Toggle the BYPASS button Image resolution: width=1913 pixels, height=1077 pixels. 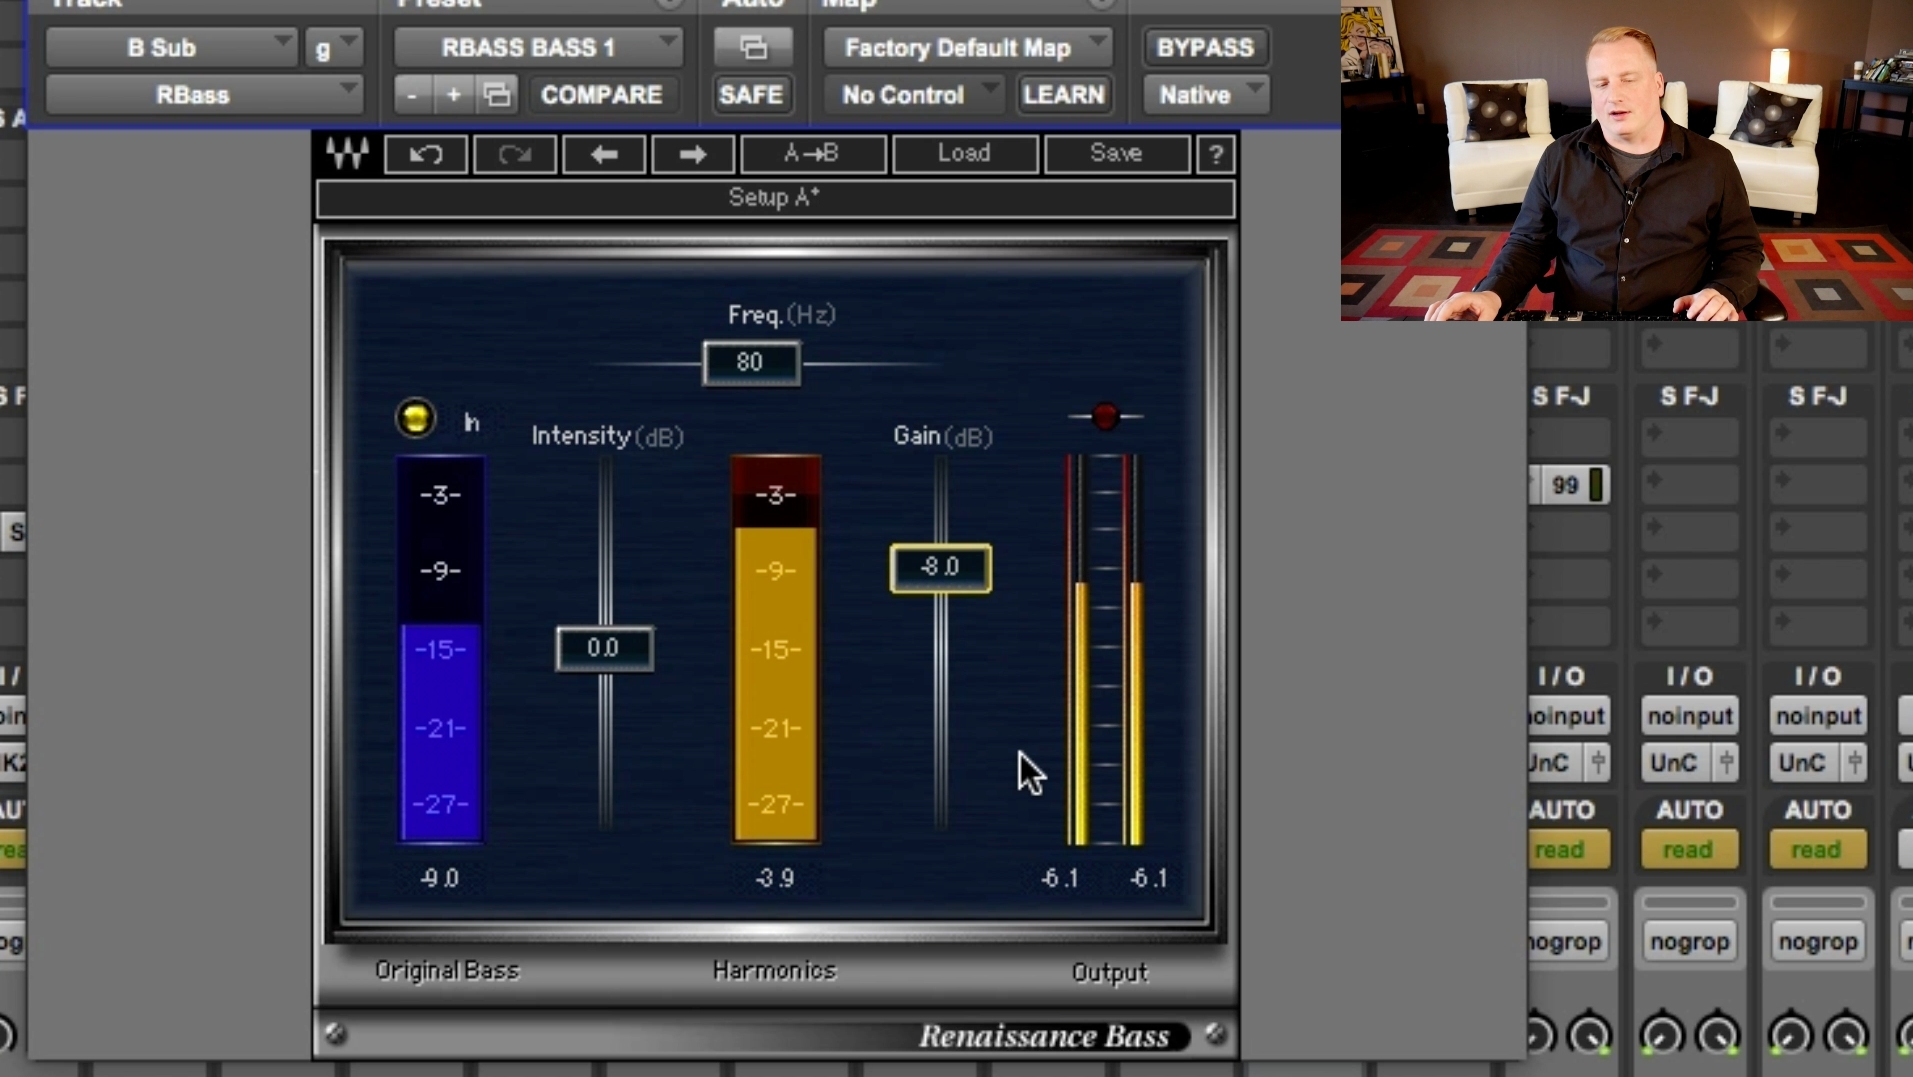click(x=1205, y=47)
